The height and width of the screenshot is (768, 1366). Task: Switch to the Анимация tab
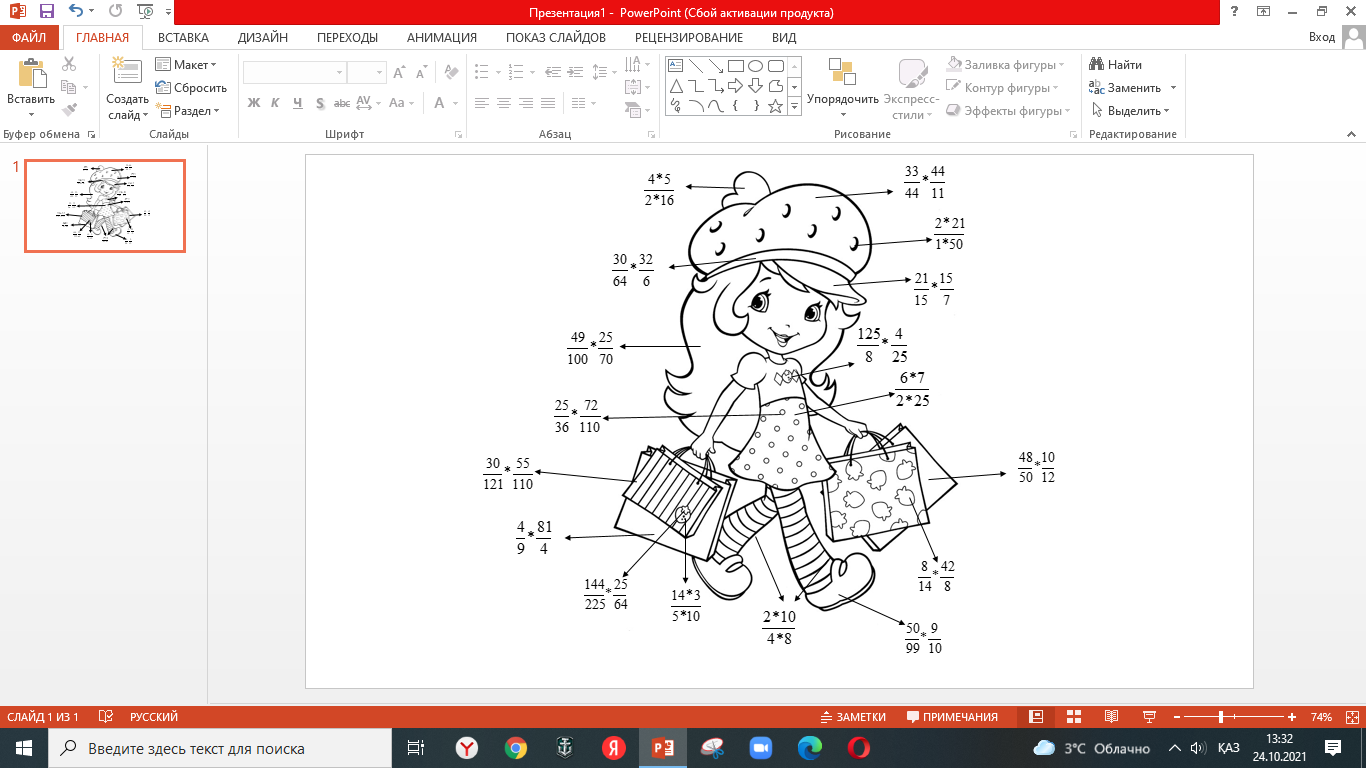(x=442, y=38)
